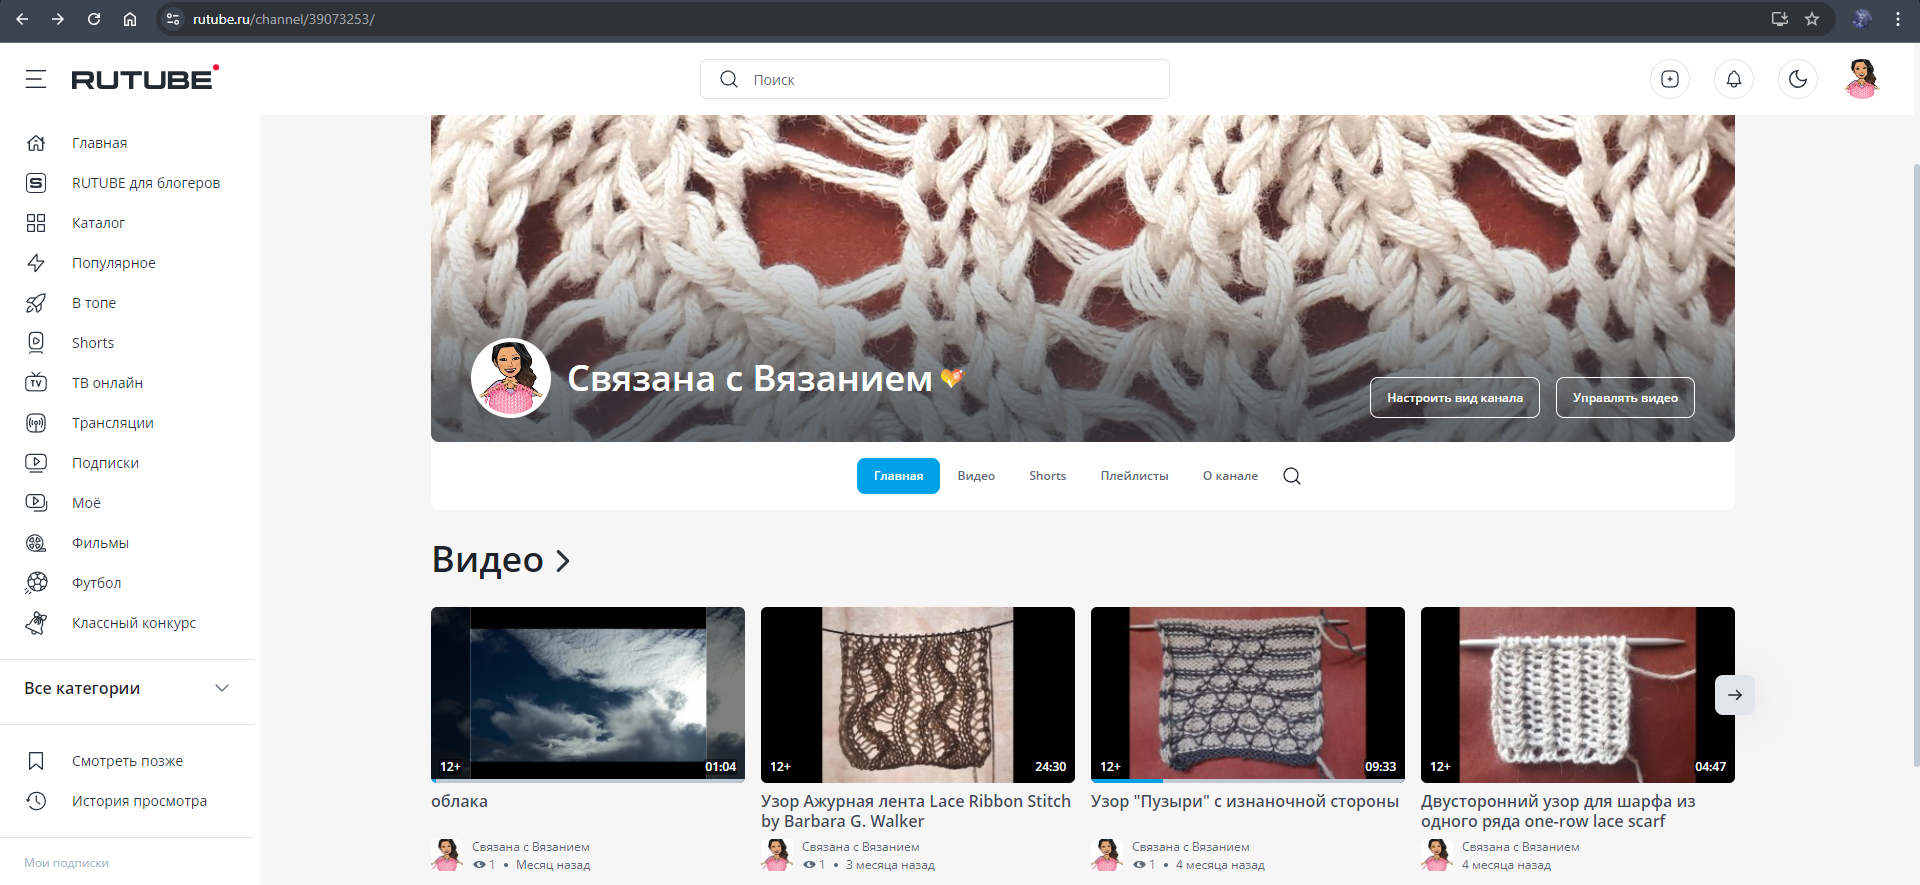The height and width of the screenshot is (885, 1920).
Task: Click the RUTUBE для блогеров icon
Action: (36, 183)
